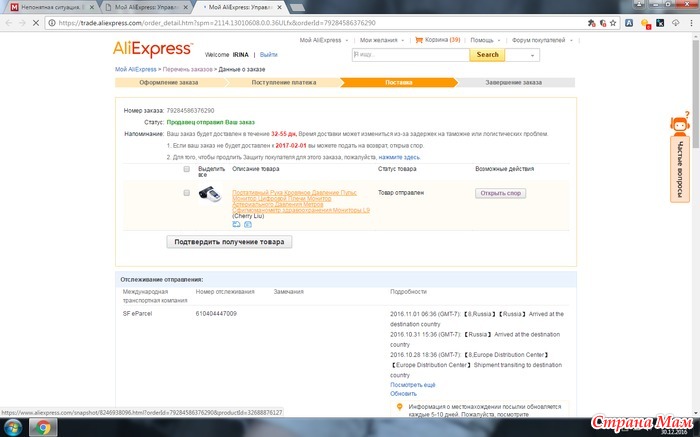Open the dark teal extension icon

point(660,23)
